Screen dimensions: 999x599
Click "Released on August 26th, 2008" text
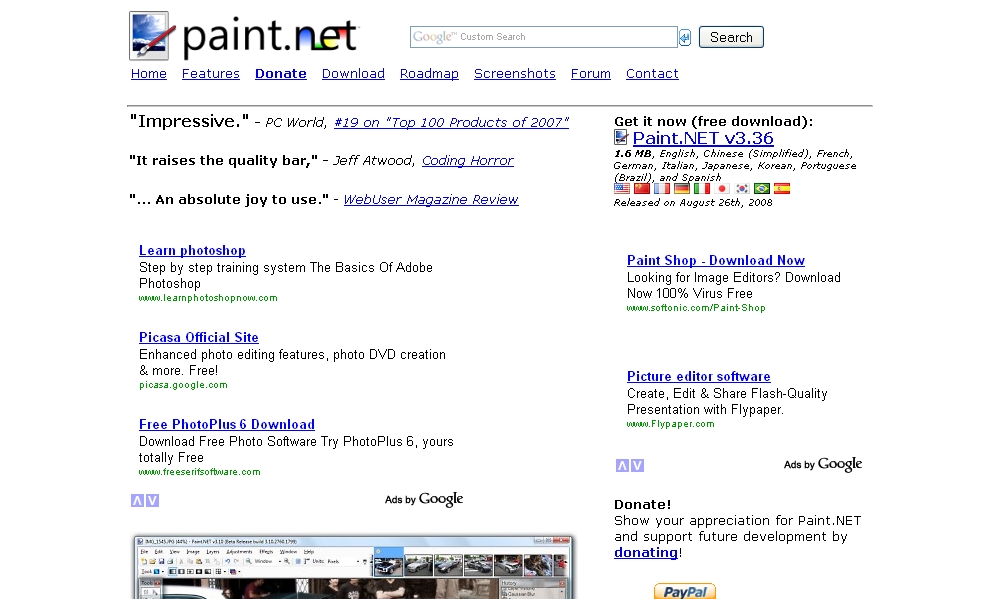click(693, 203)
